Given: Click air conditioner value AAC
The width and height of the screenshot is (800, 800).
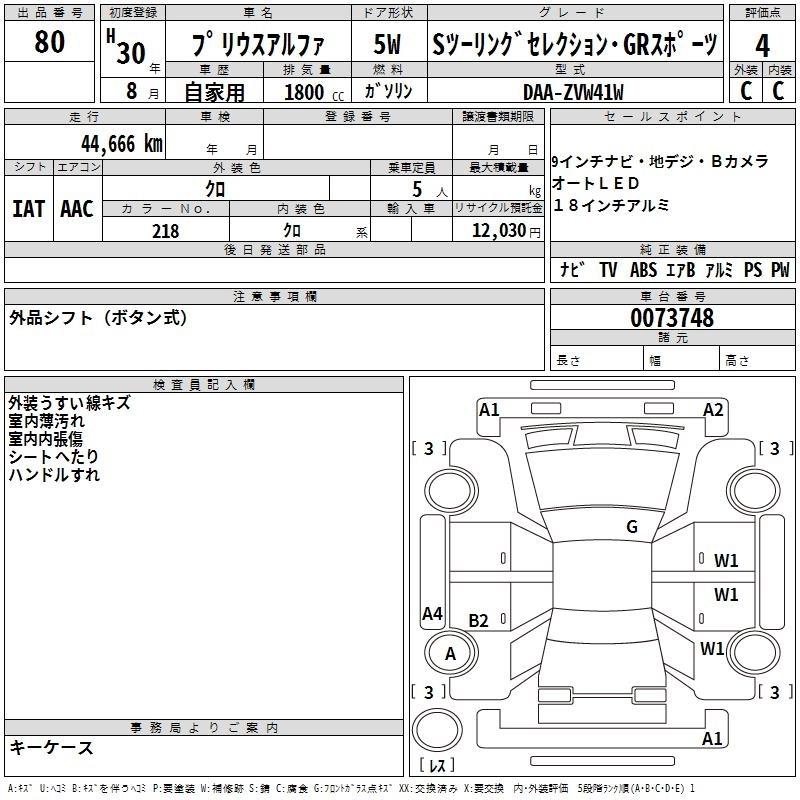Looking at the screenshot, I should pyautogui.click(x=77, y=209).
